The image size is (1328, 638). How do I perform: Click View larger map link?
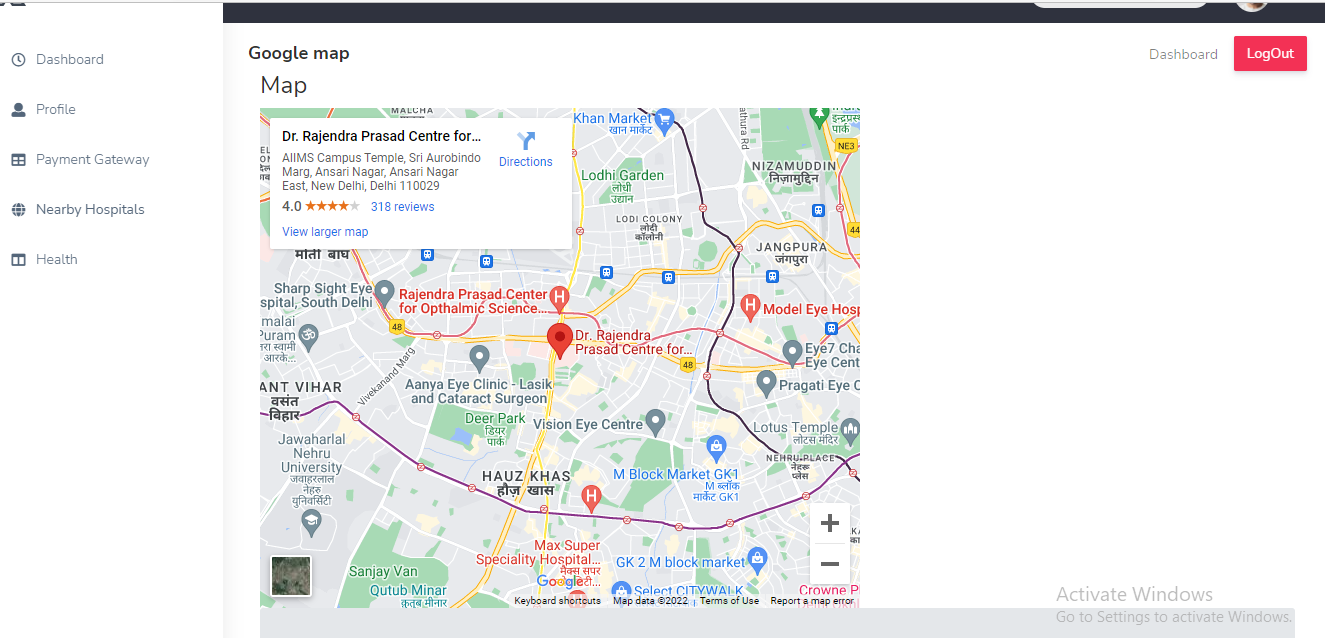pos(325,232)
